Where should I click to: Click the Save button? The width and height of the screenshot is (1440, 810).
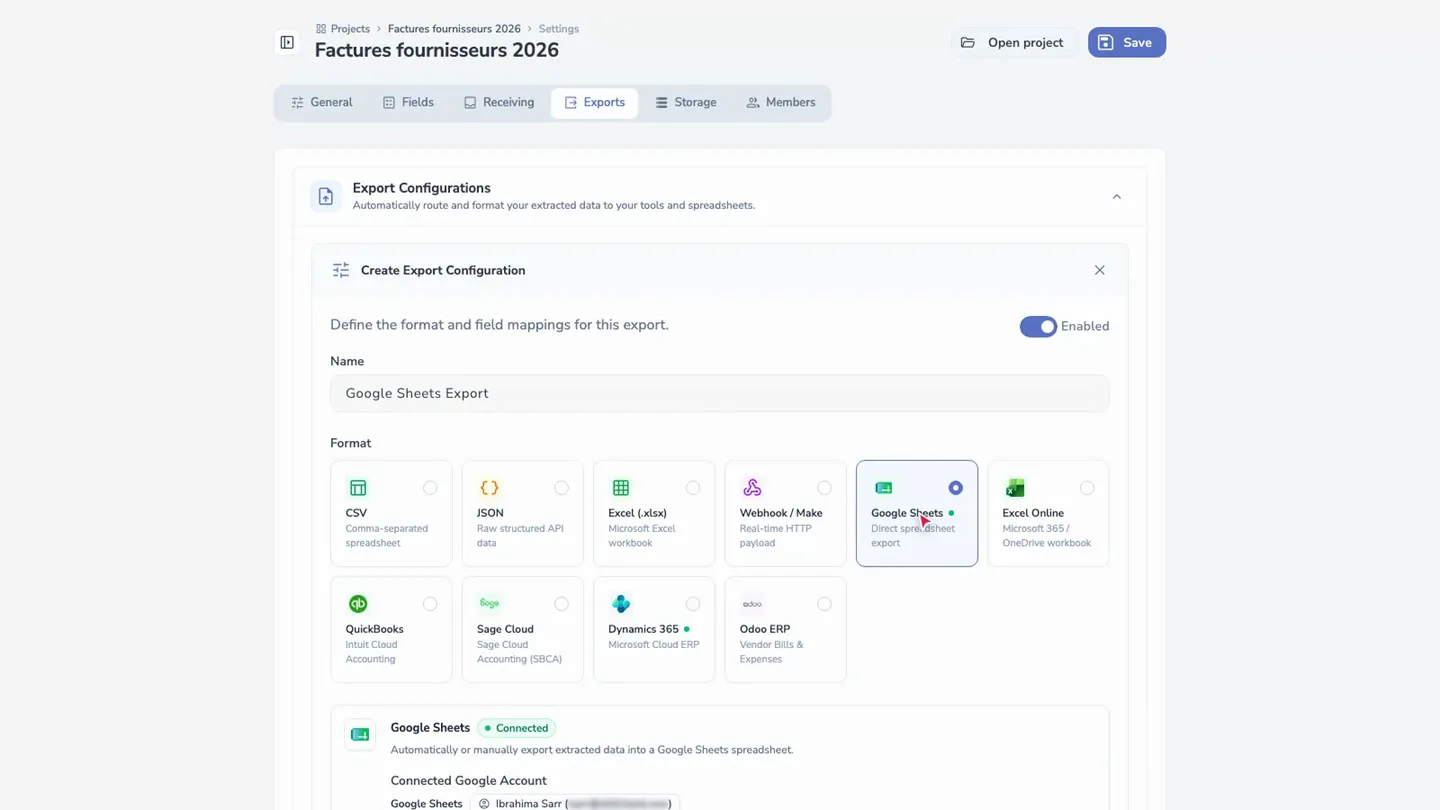coord(1127,43)
